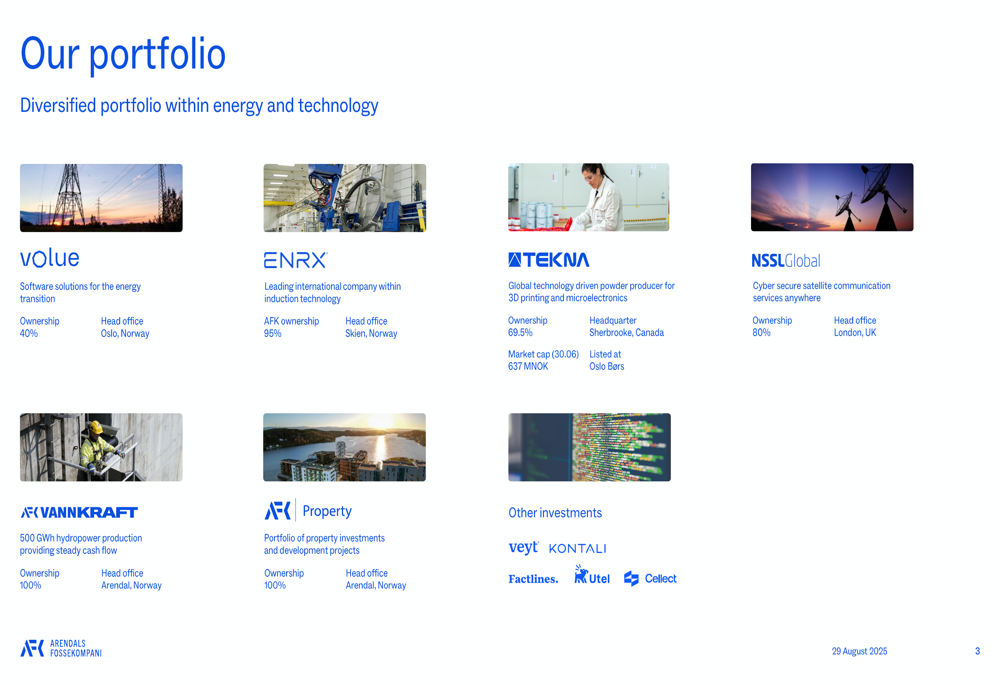Click the TEKNA logo

click(548, 260)
